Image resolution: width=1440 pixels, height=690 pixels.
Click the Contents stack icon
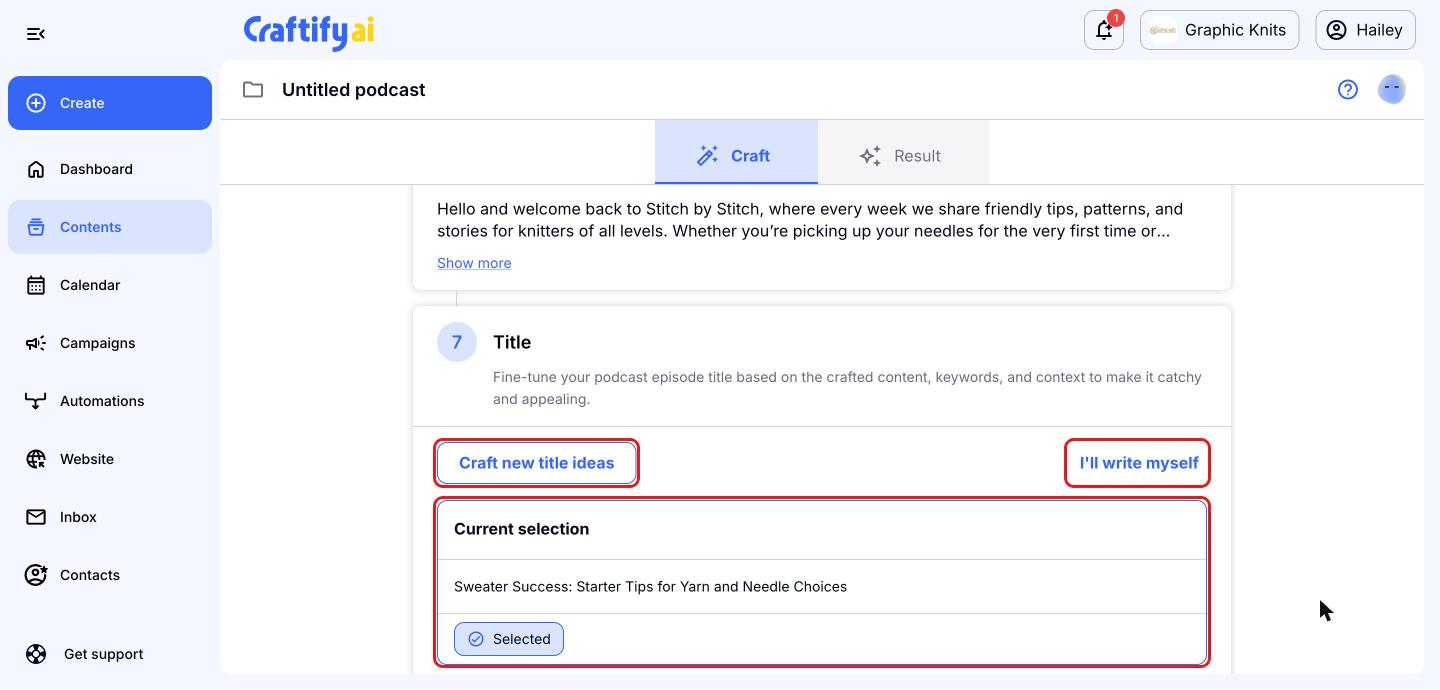(36, 227)
